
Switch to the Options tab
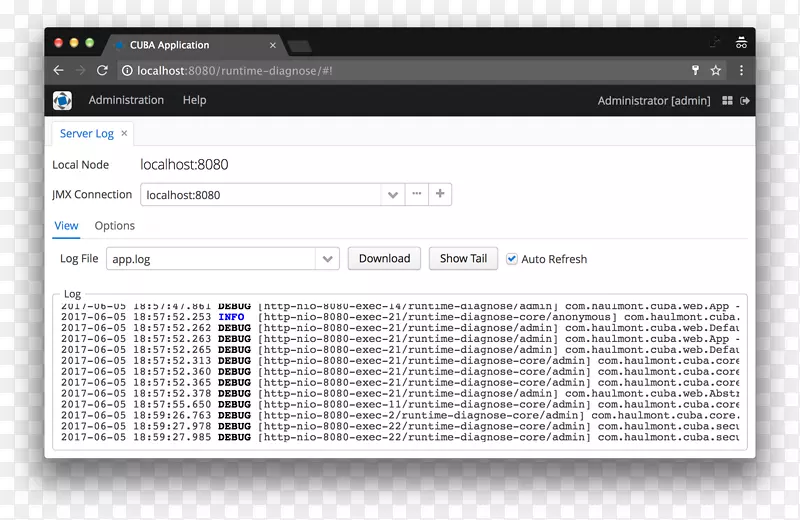115,226
